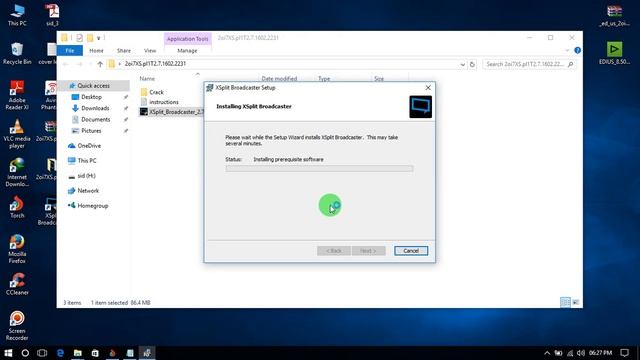Viewport: 640px width, 360px height.
Task: Select Application Tools contextual tab
Action: 188,39
